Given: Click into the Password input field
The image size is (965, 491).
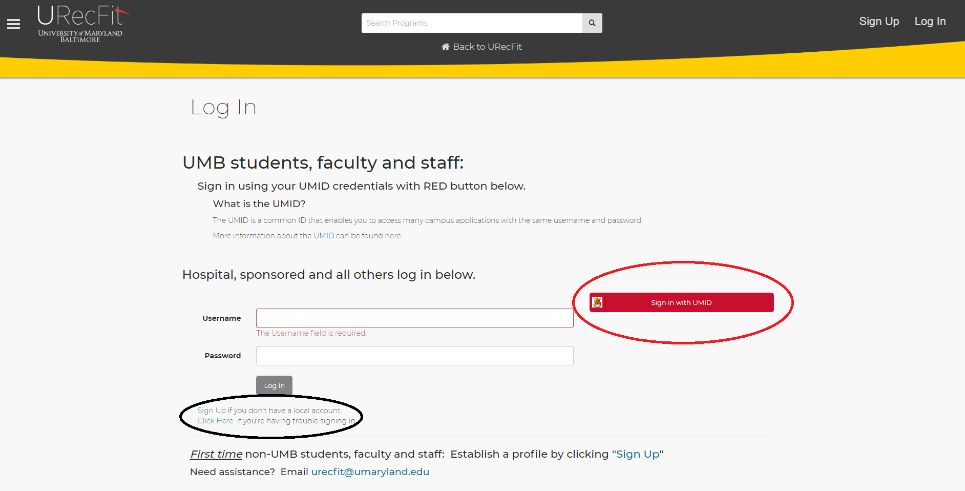Looking at the screenshot, I should tap(414, 356).
